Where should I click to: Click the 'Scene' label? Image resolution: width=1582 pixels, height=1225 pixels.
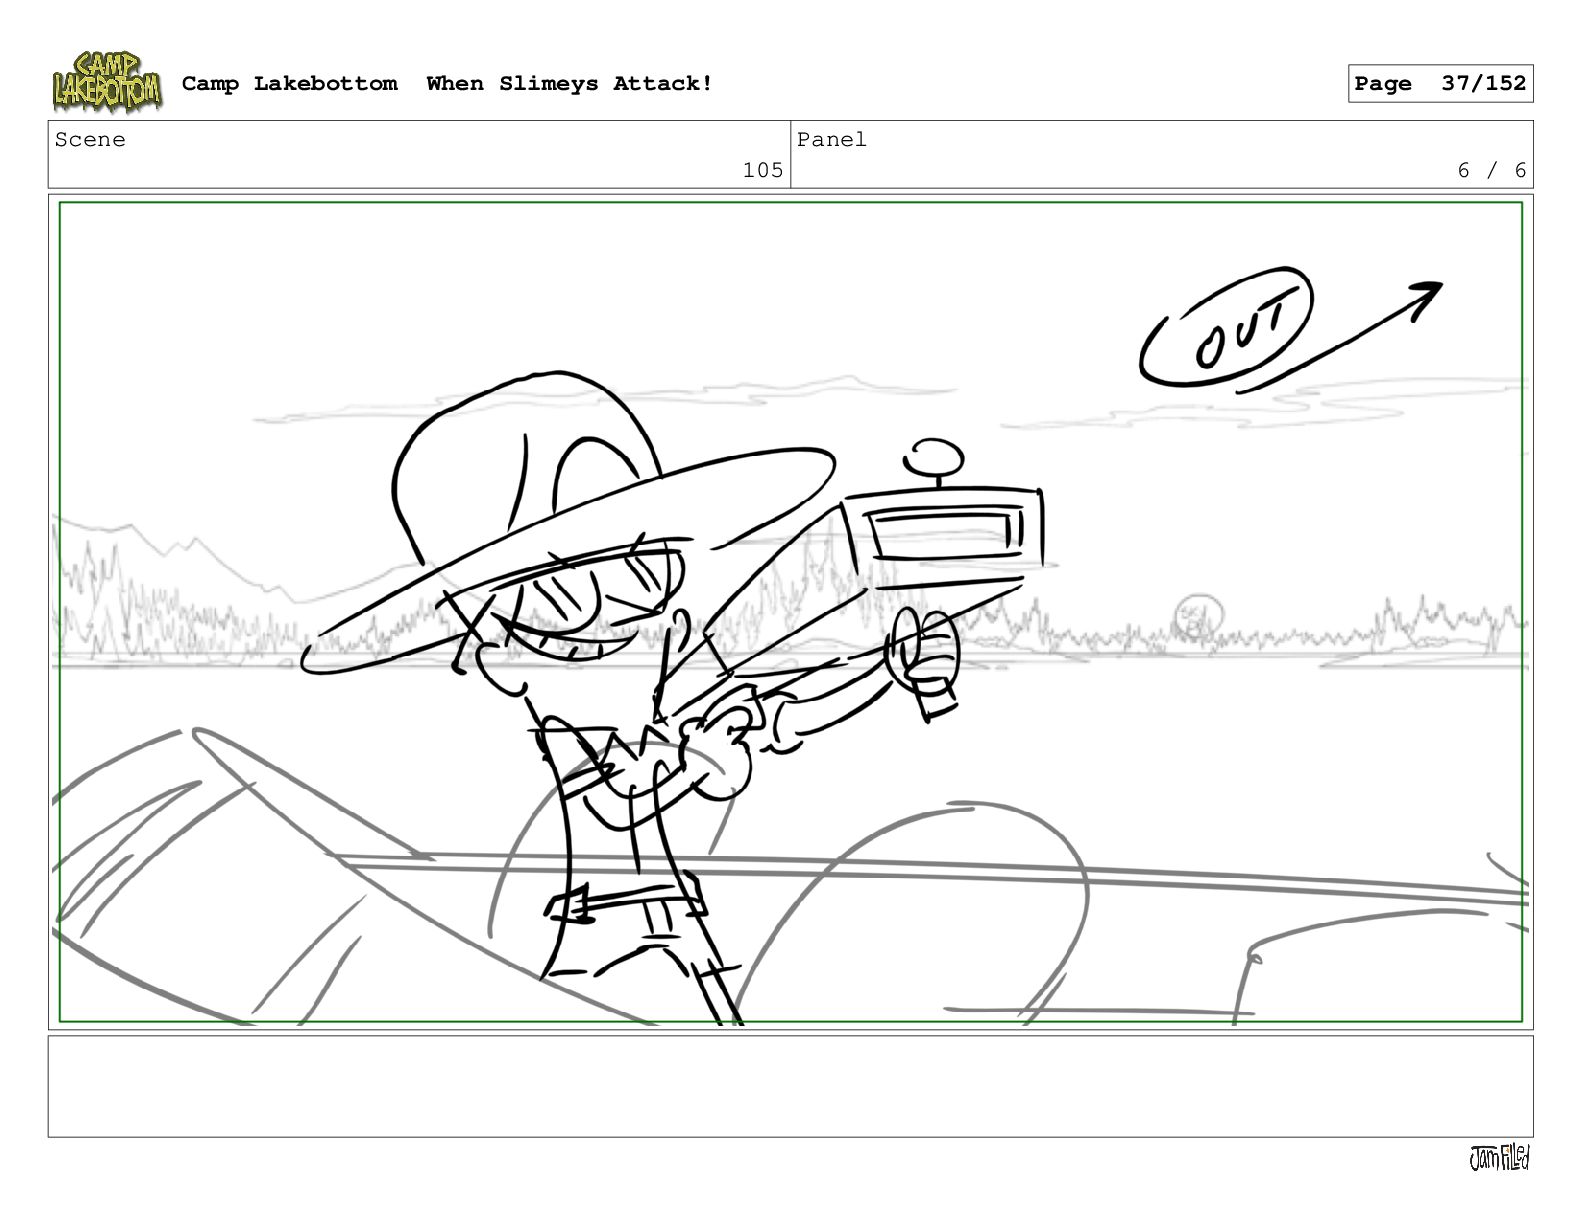[x=90, y=140]
